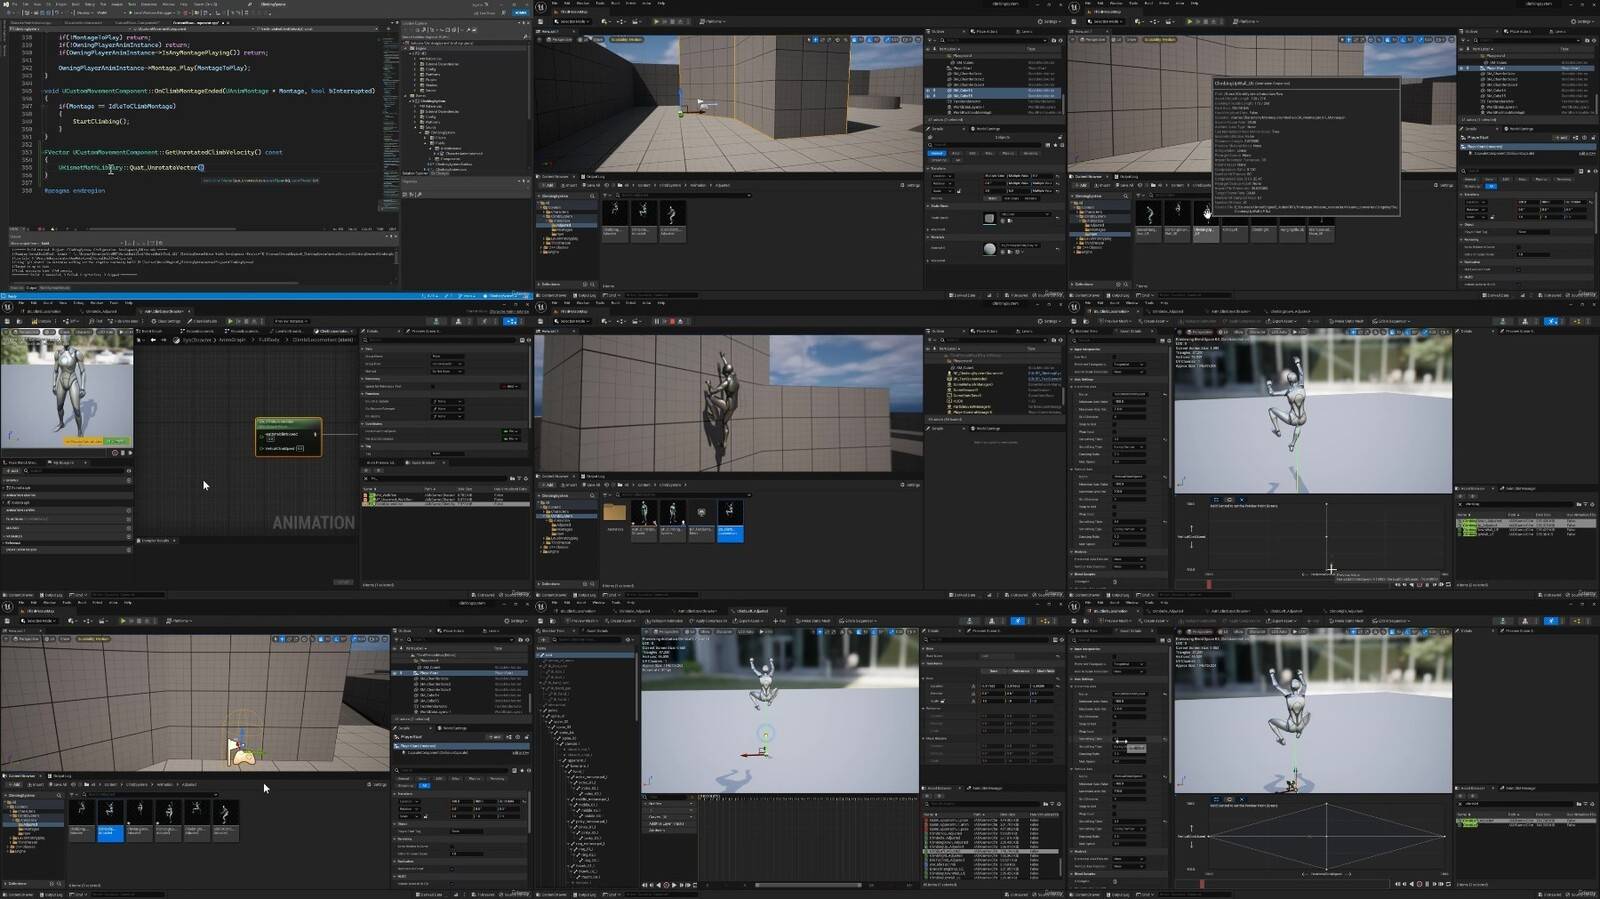The height and width of the screenshot is (899, 1600).
Task: Open the Rotation type dropdown in Player Start Transform
Action: click(409, 809)
